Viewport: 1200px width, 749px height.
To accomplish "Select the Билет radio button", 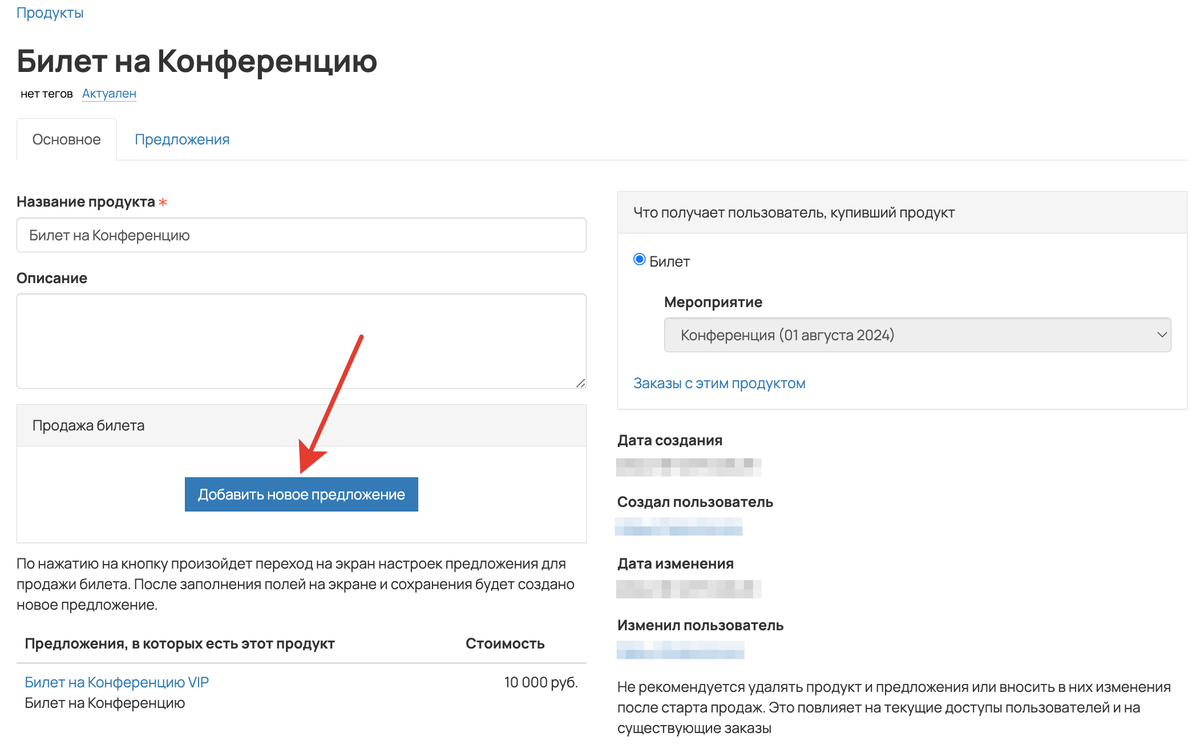I will tap(640, 260).
